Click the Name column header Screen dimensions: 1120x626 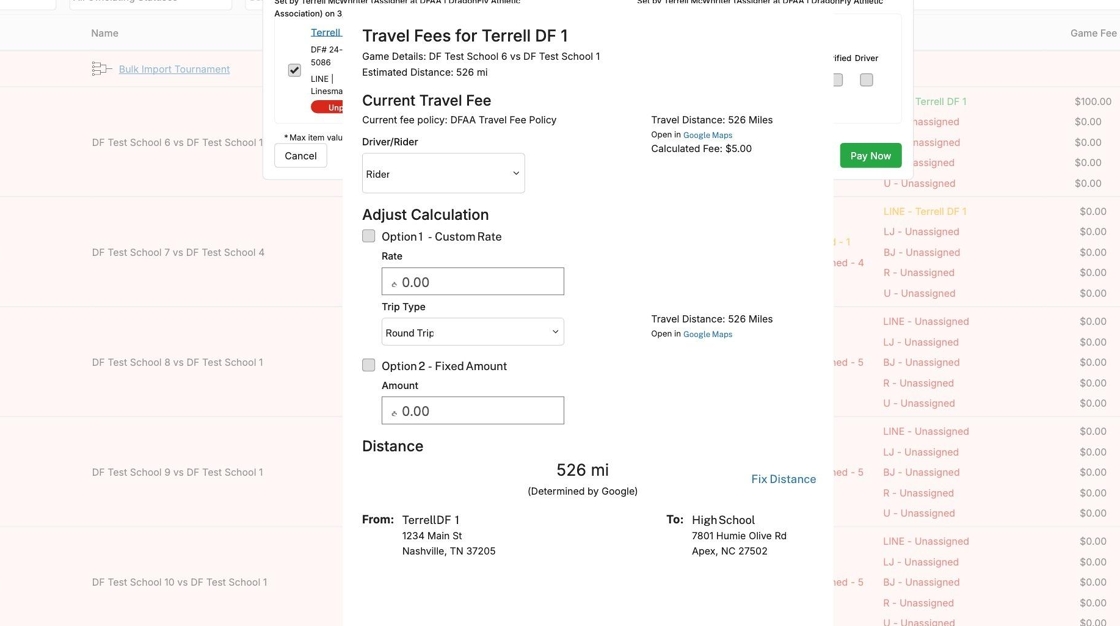tap(104, 33)
